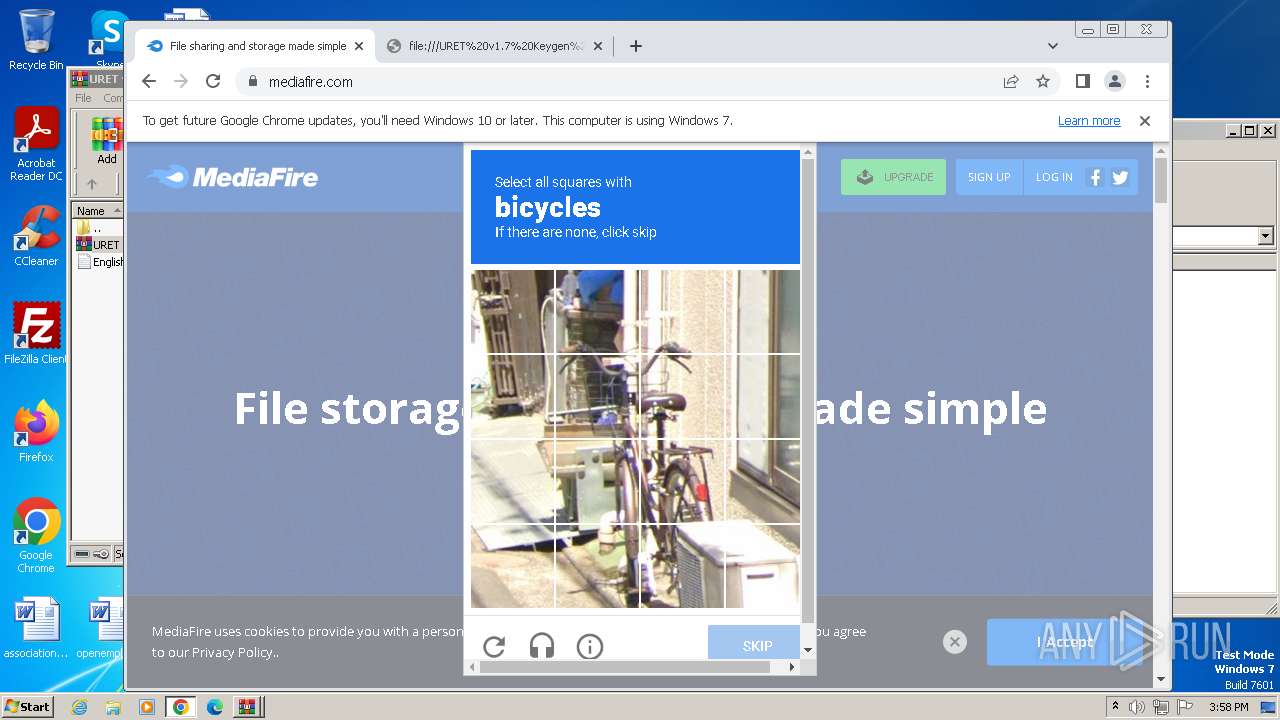Get an audio captcha challenge
1280x720 pixels.
tap(542, 646)
